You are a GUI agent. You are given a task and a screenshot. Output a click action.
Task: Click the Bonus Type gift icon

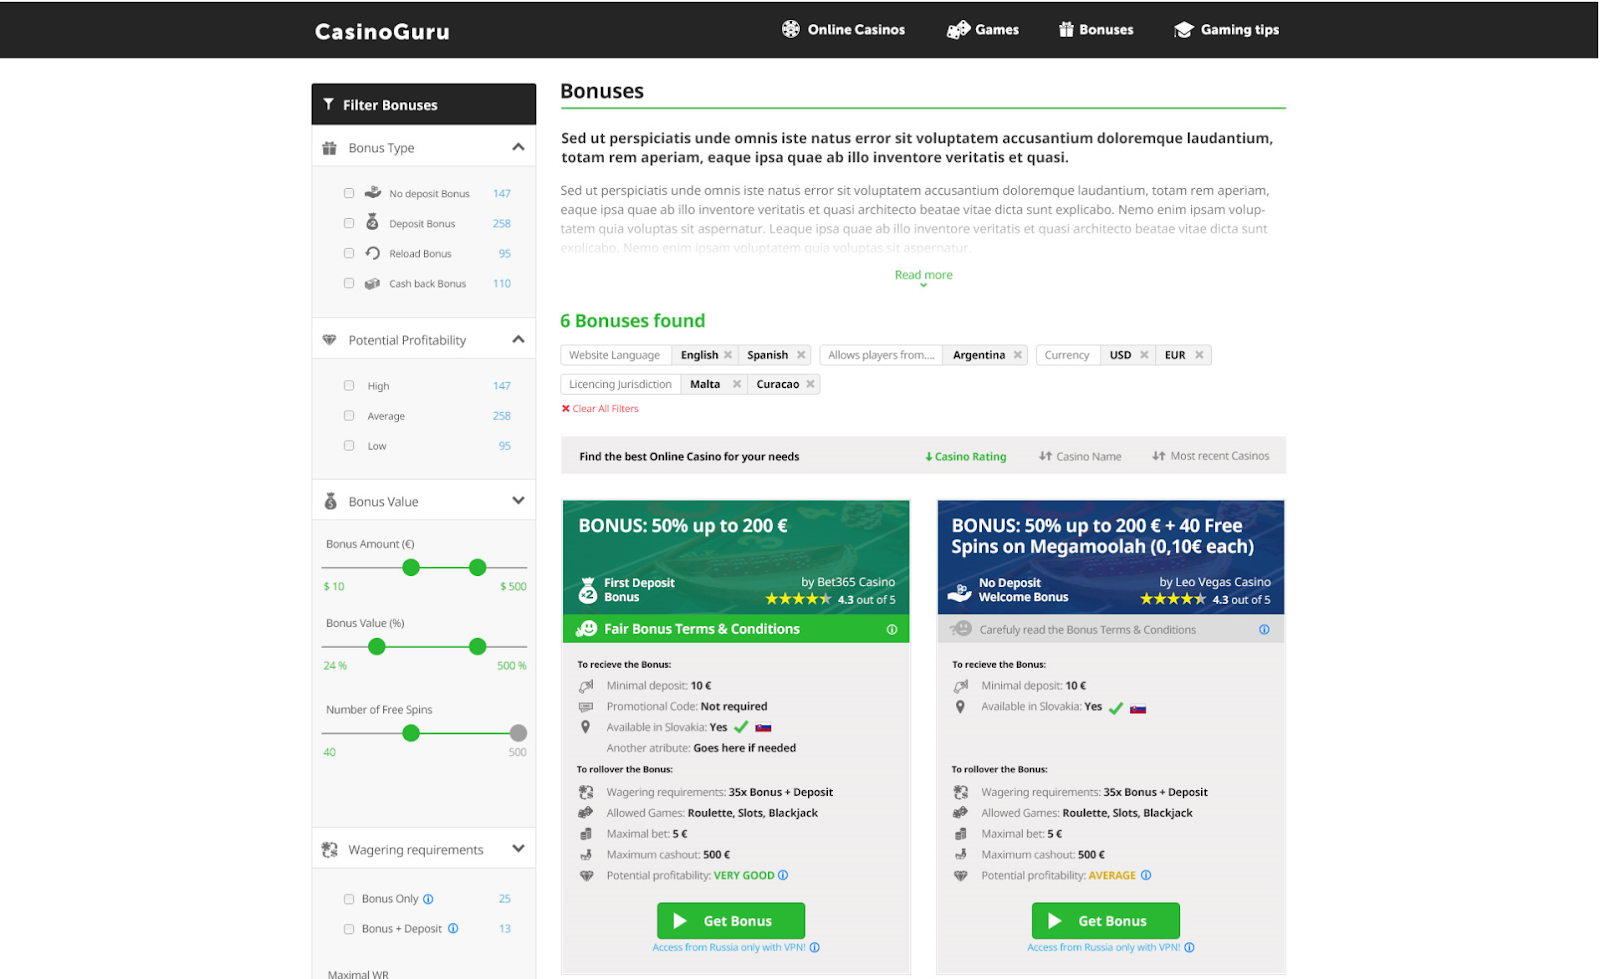[329, 148]
